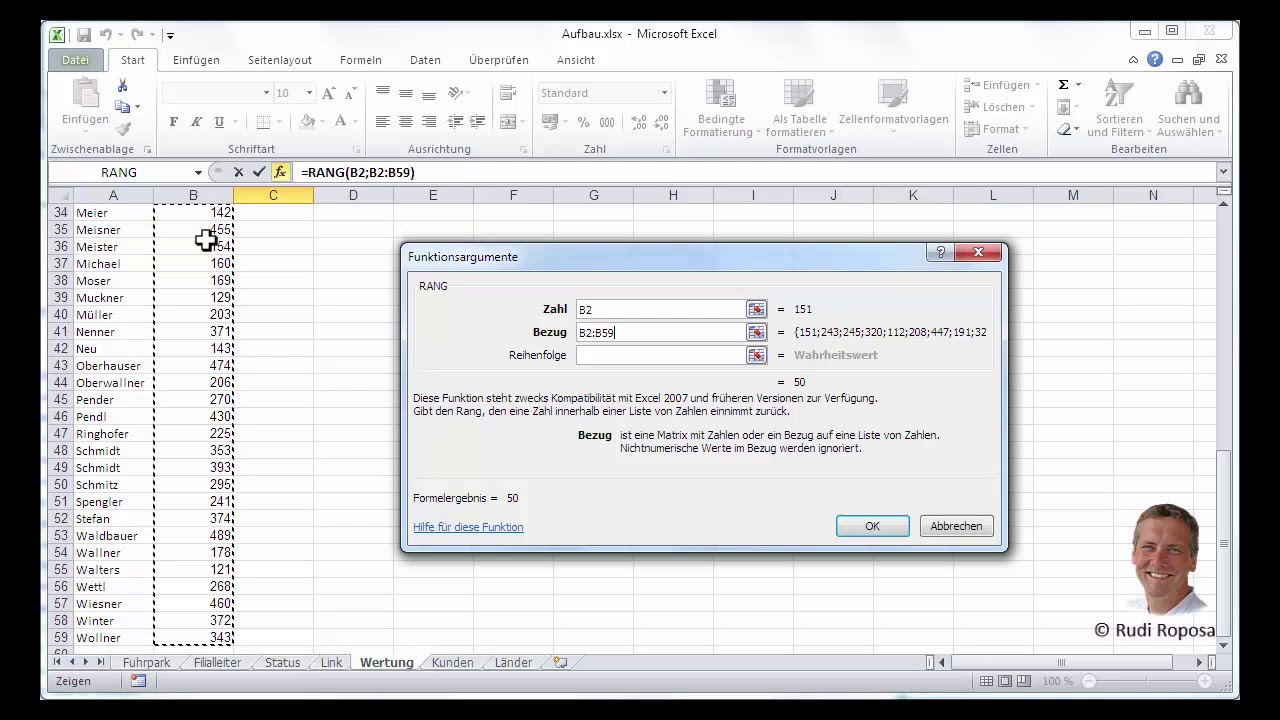Click the Reihenfolge input field
This screenshot has height=720, width=1280.
point(661,355)
